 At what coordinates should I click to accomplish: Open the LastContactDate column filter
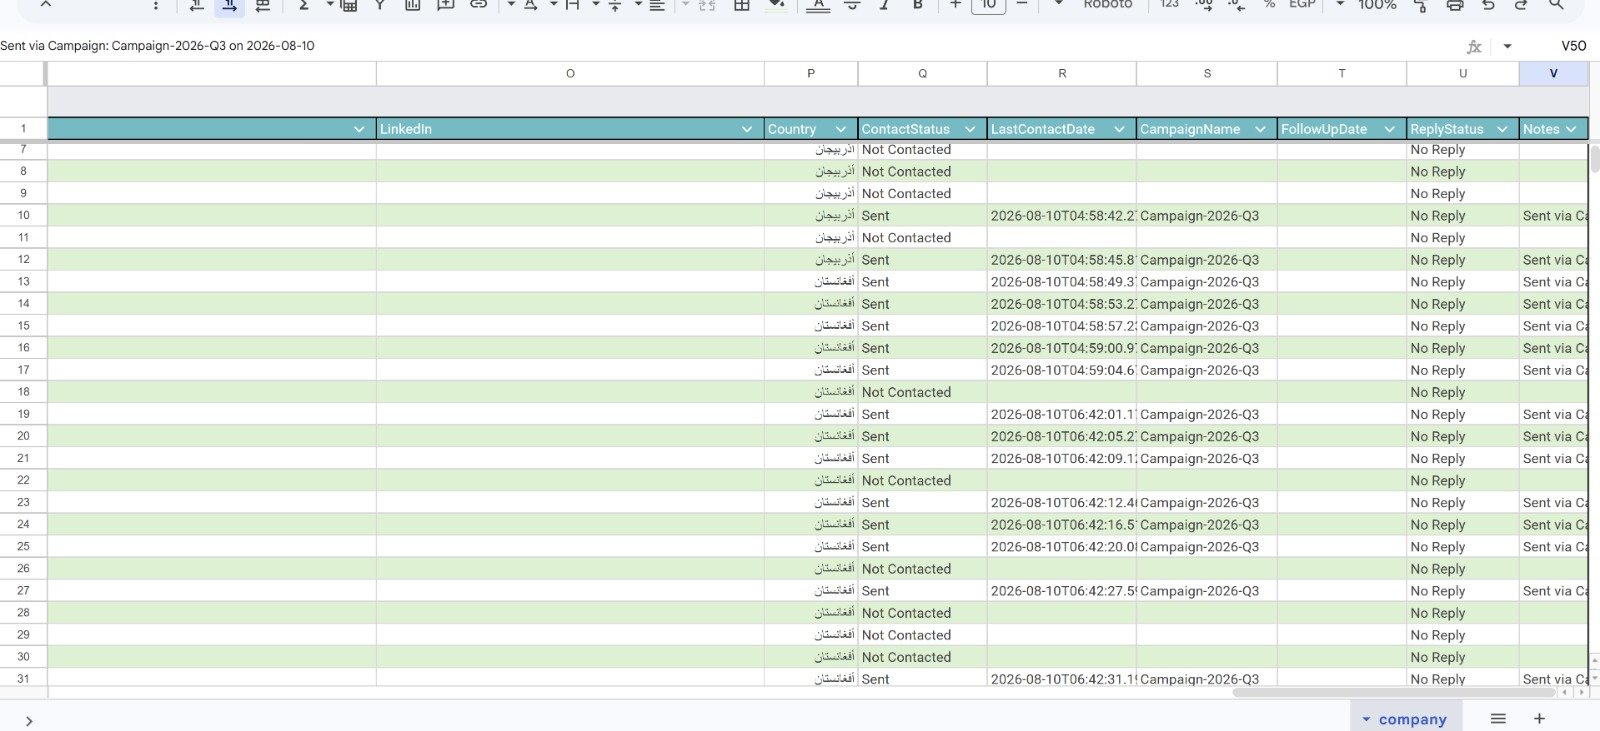(x=1119, y=129)
